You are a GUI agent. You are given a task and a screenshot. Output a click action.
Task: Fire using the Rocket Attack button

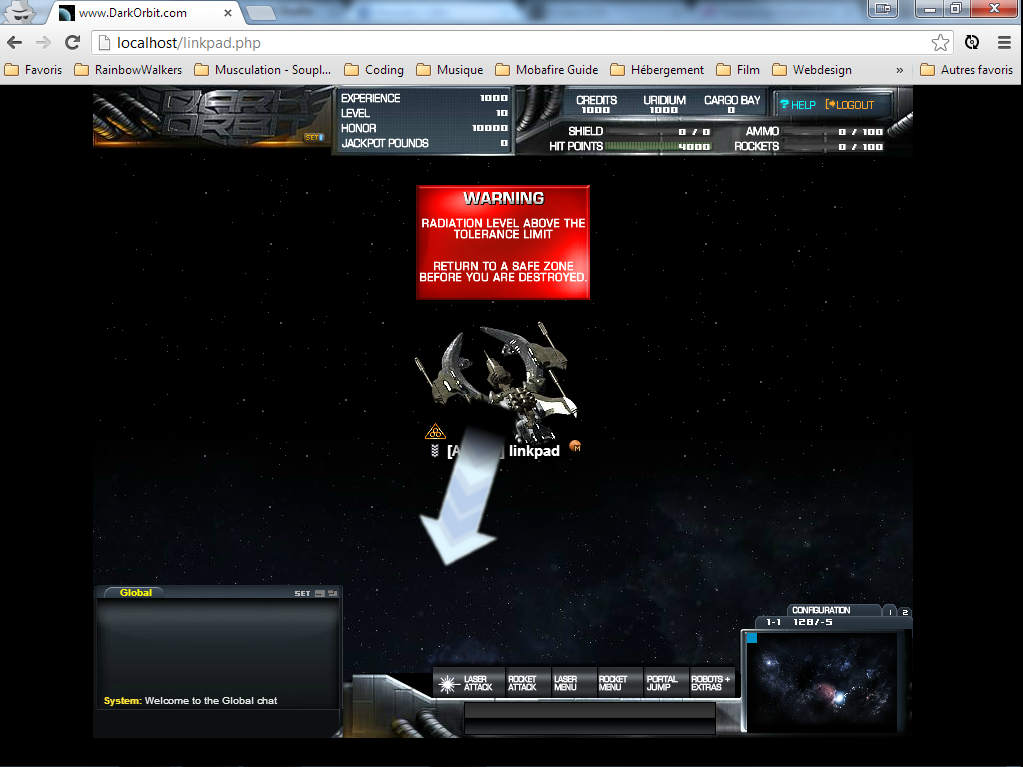[x=522, y=683]
